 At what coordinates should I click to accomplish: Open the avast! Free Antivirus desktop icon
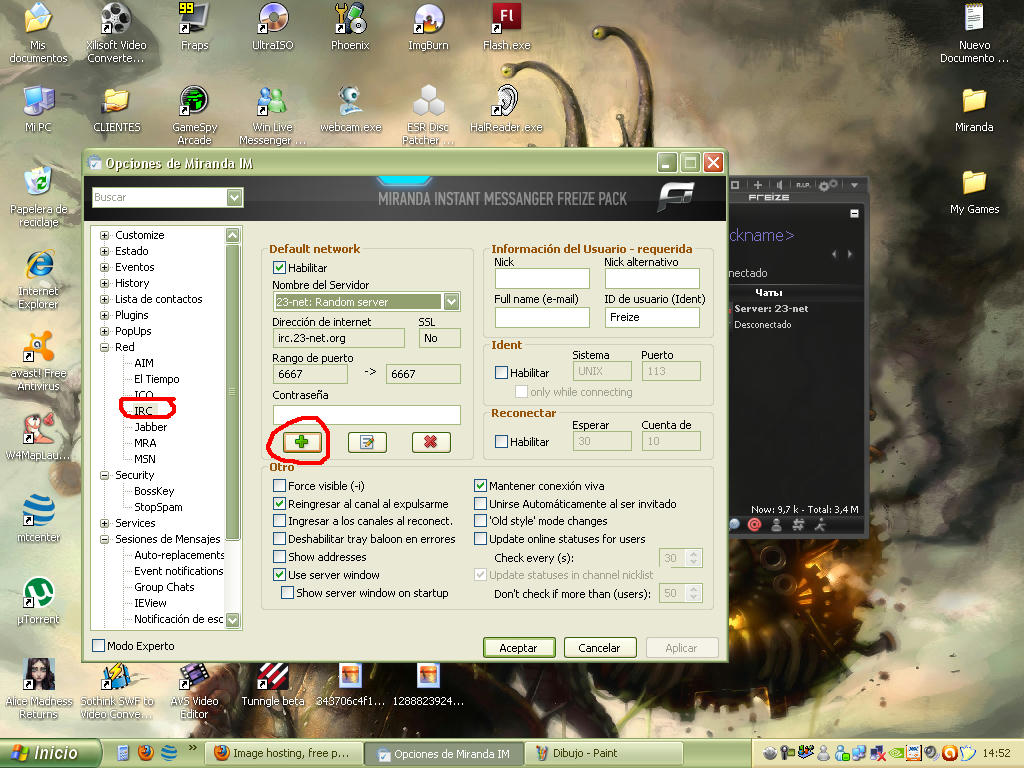(39, 361)
